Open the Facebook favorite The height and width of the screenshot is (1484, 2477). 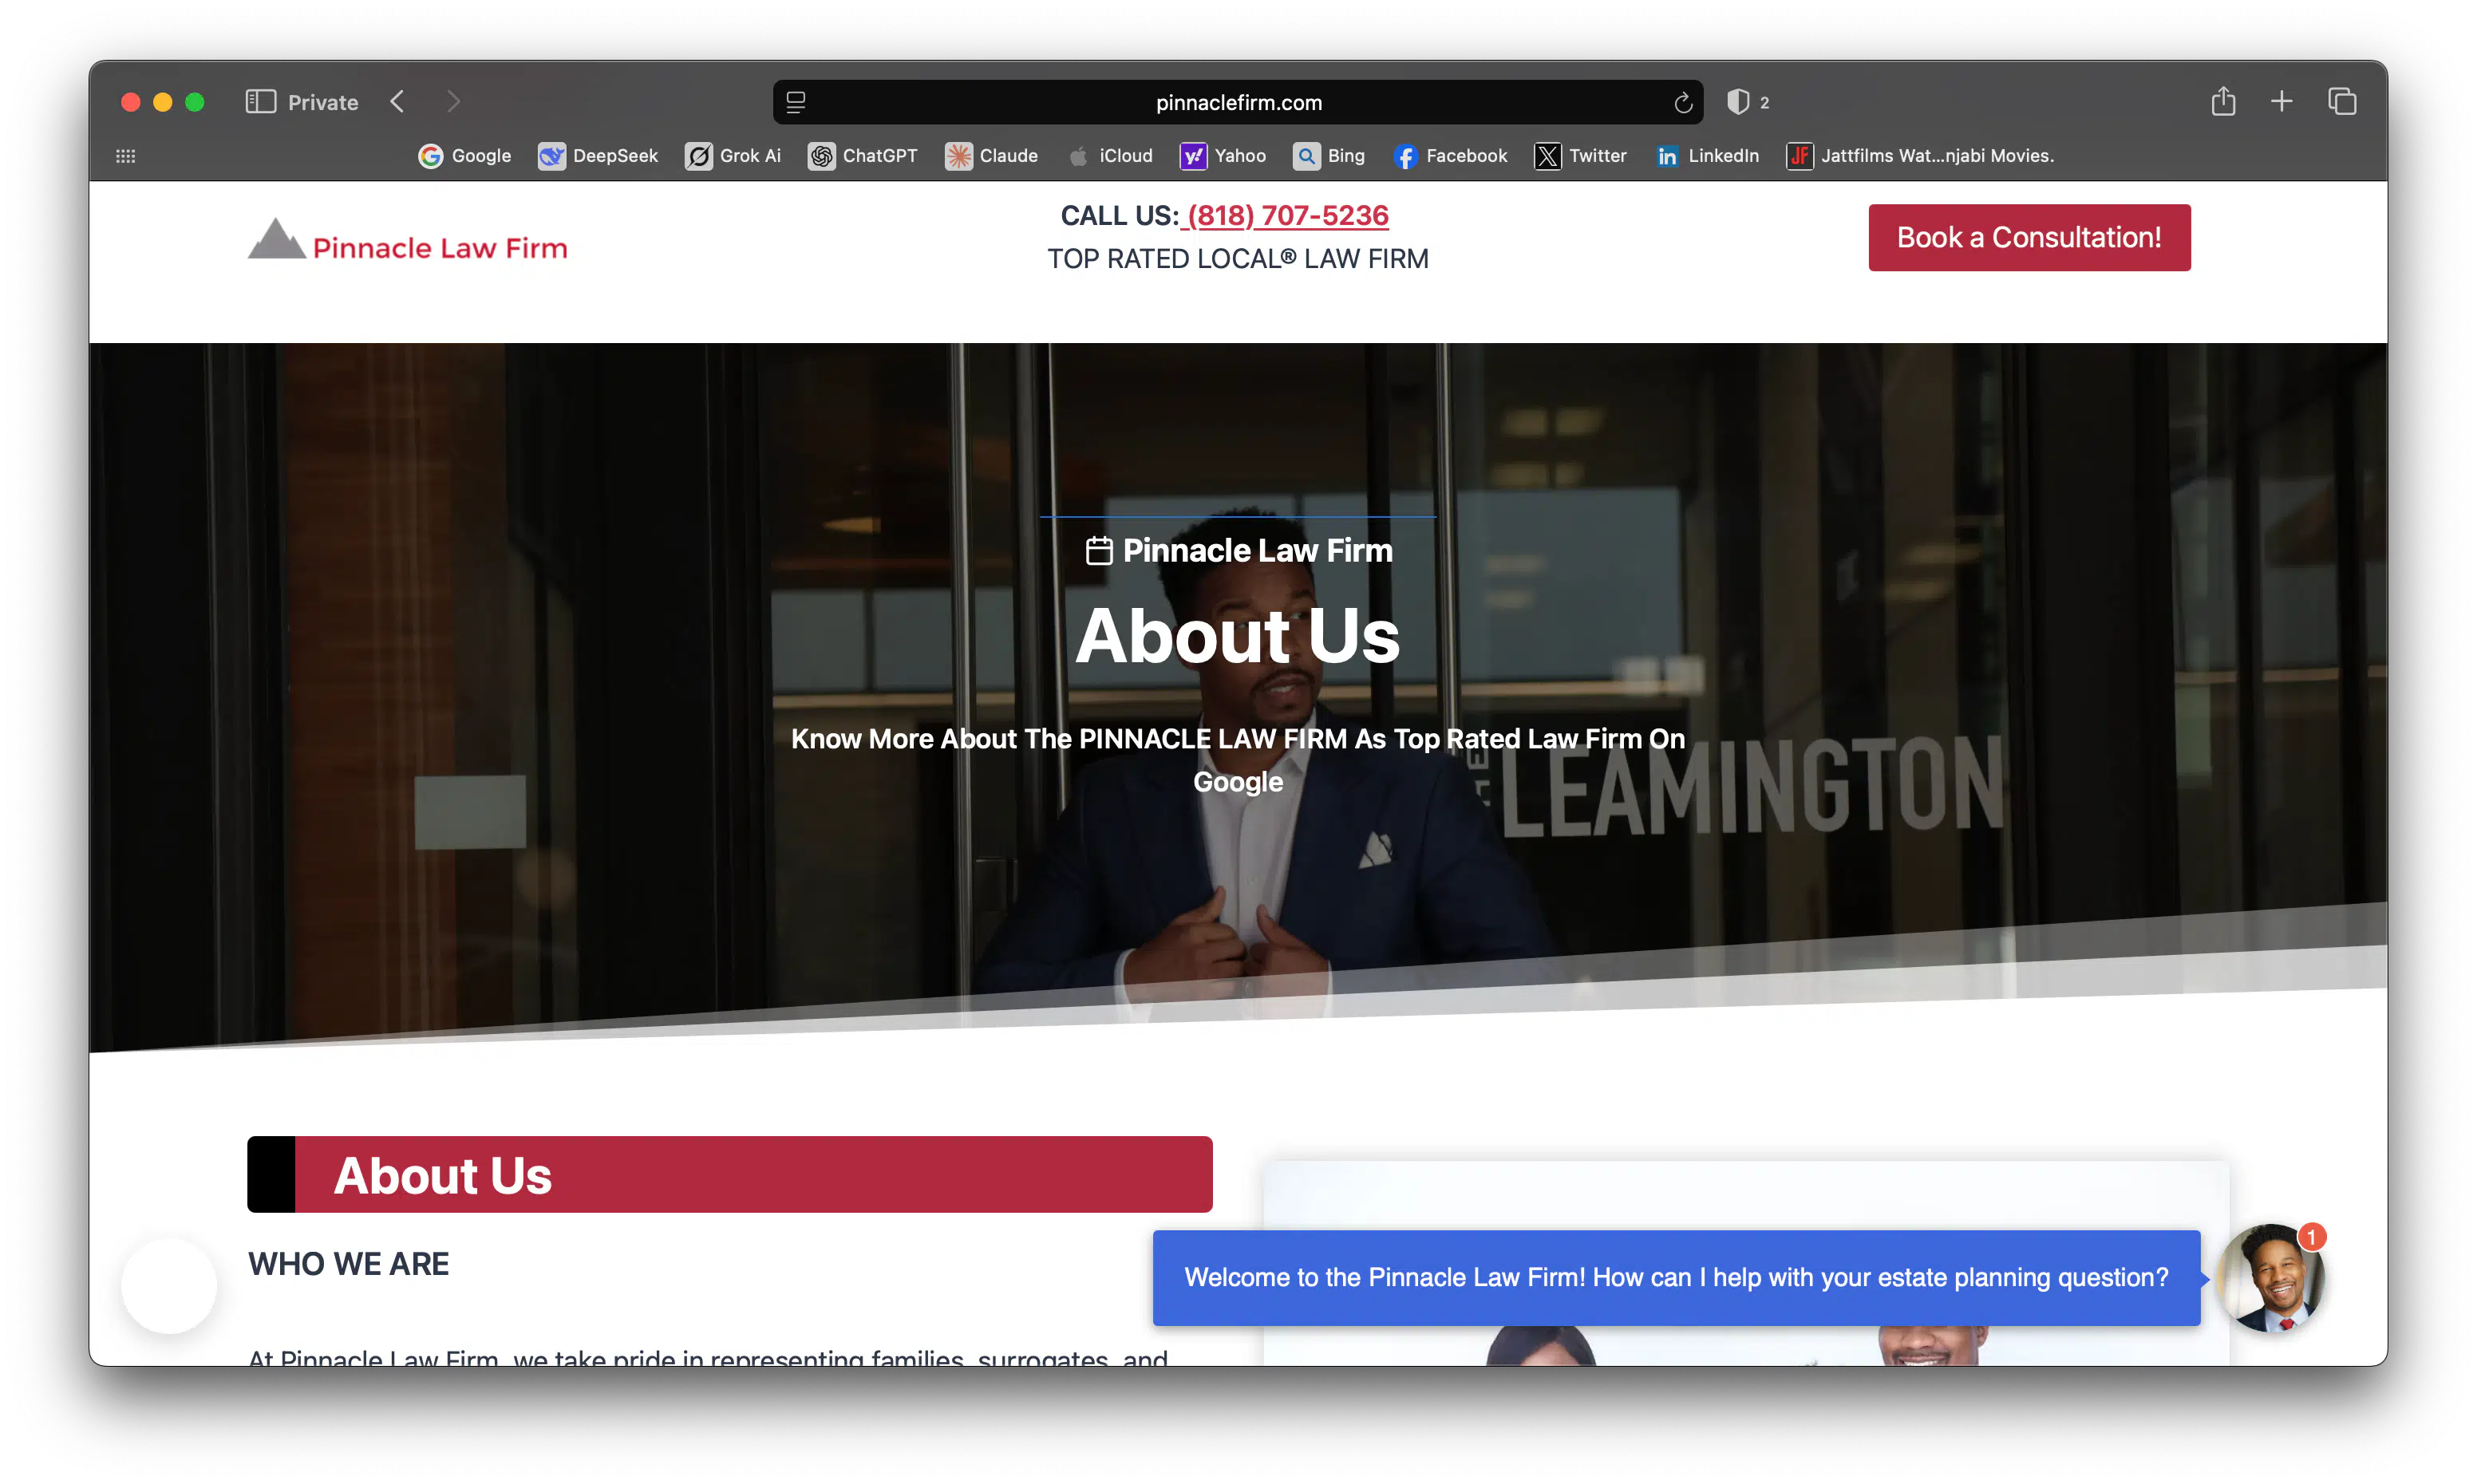(x=1451, y=156)
